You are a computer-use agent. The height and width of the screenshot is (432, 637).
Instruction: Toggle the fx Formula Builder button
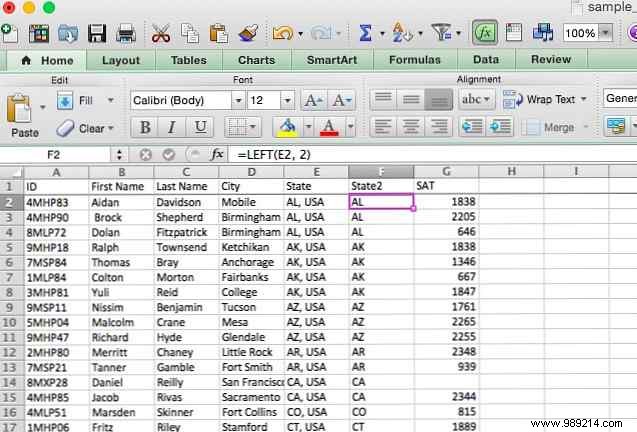point(485,33)
